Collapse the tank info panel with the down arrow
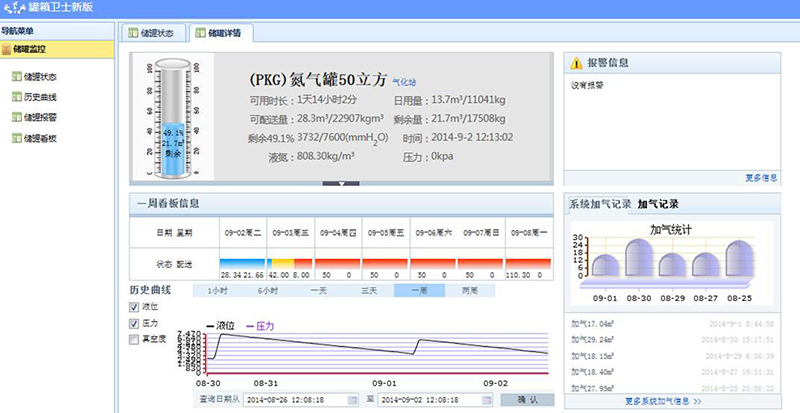 [341, 183]
